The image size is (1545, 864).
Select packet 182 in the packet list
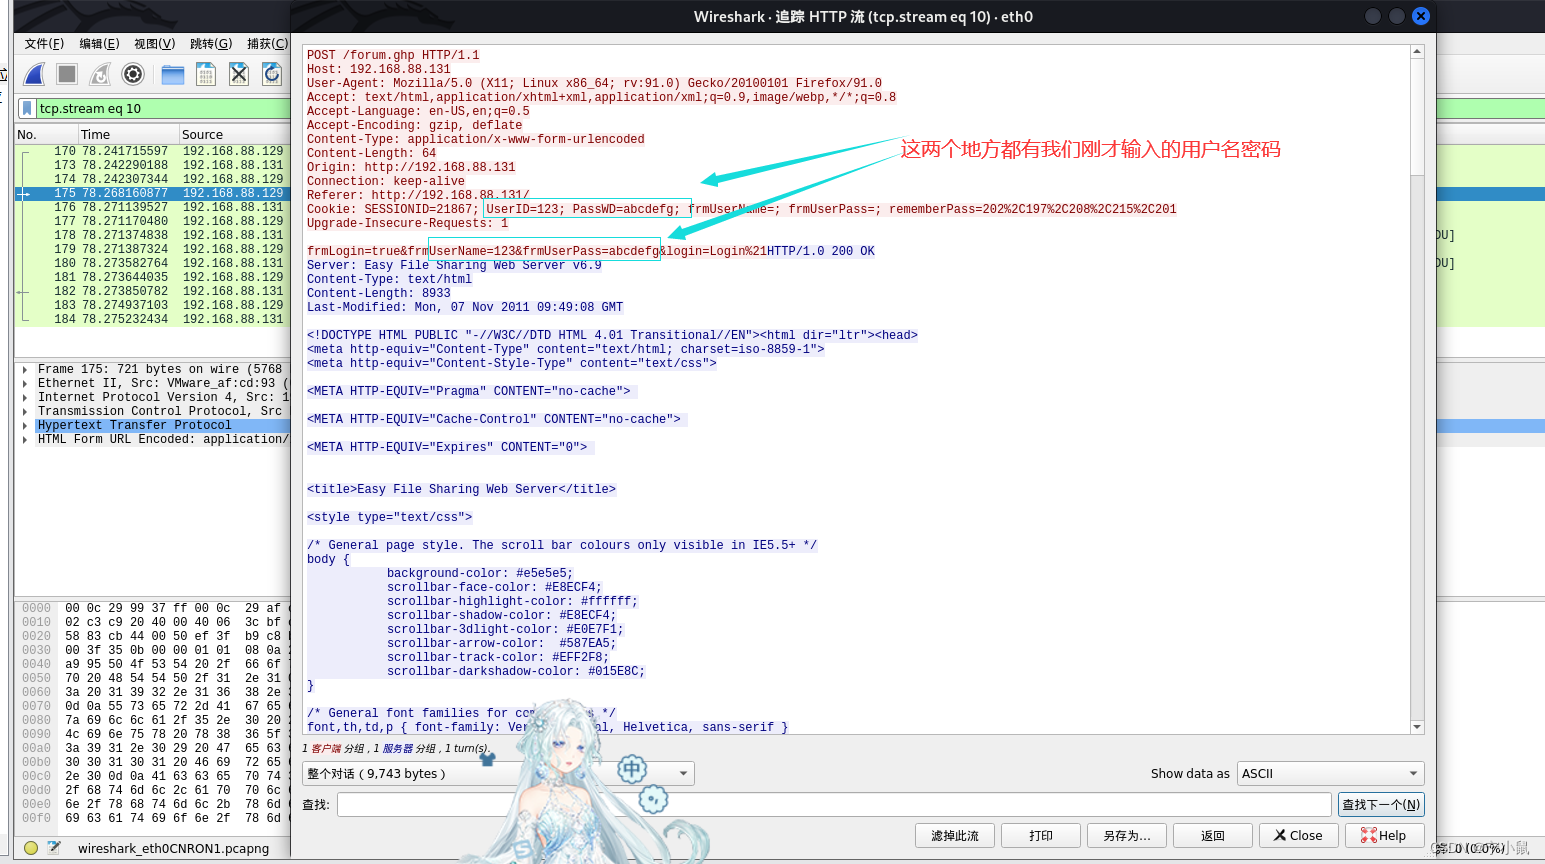point(152,291)
